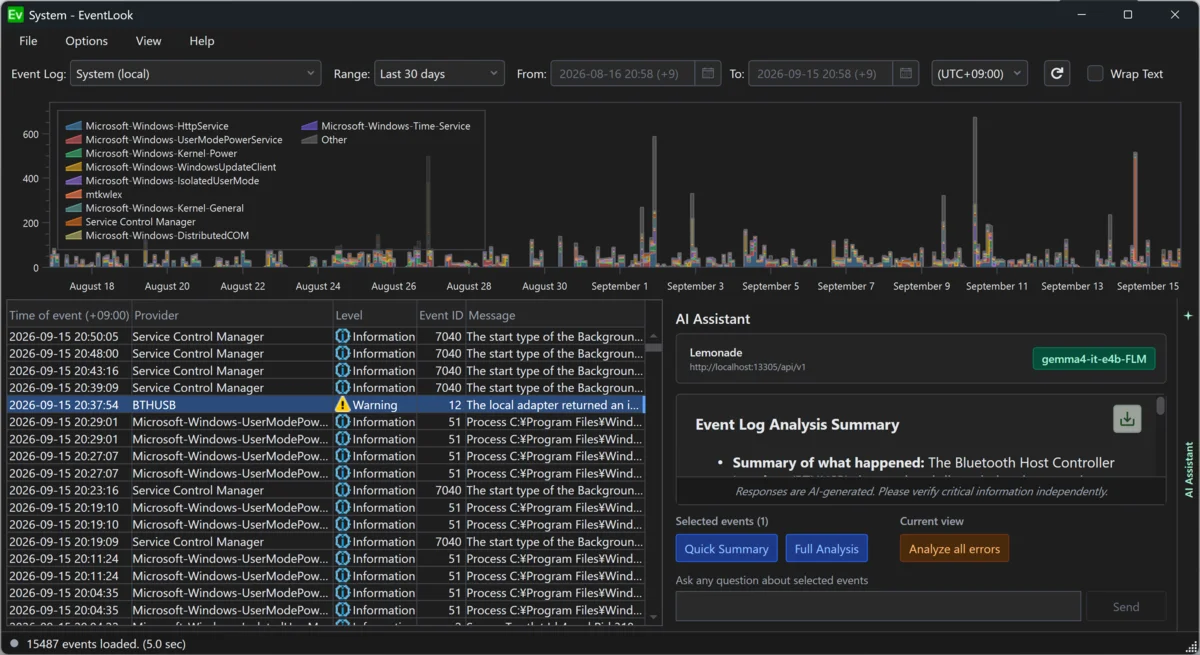The height and width of the screenshot is (655, 1200).
Task: Sort by the Provider column header
Action: click(232, 315)
